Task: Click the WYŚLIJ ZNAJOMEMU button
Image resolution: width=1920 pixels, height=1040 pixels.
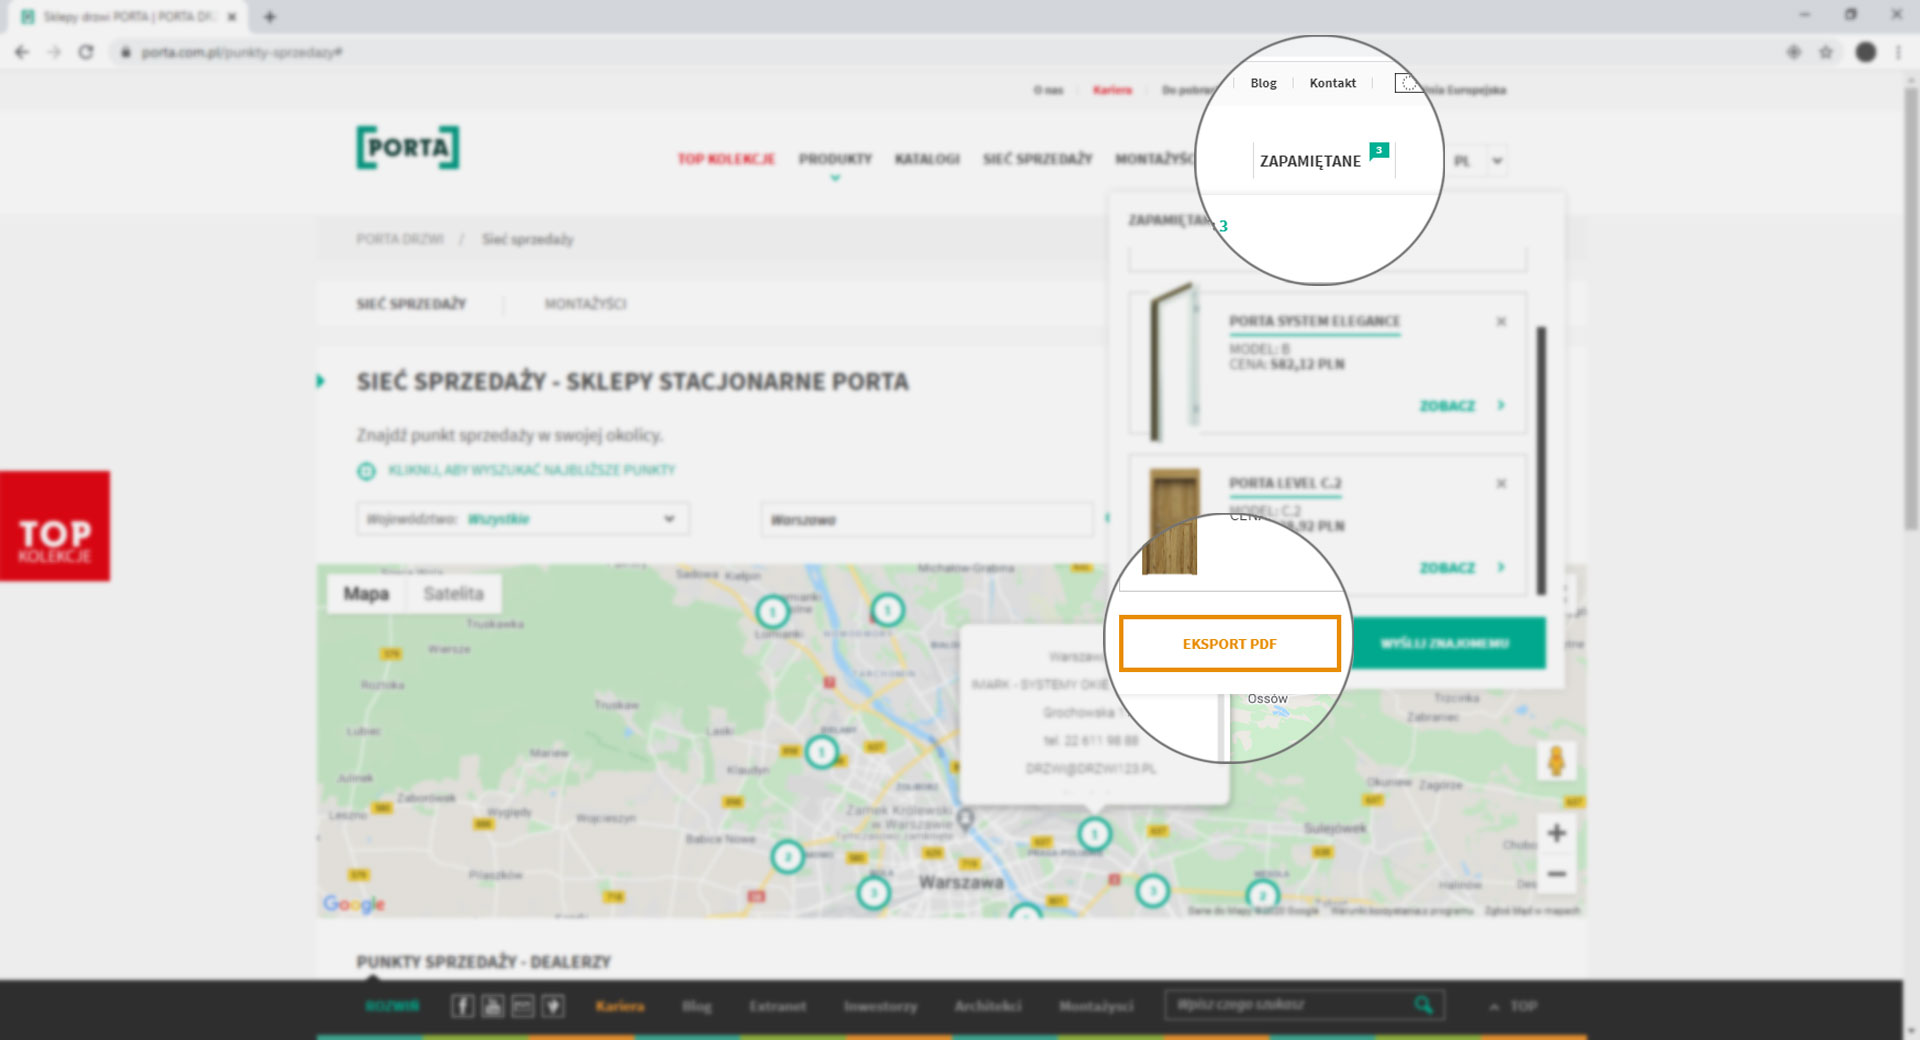Action: [x=1445, y=643]
